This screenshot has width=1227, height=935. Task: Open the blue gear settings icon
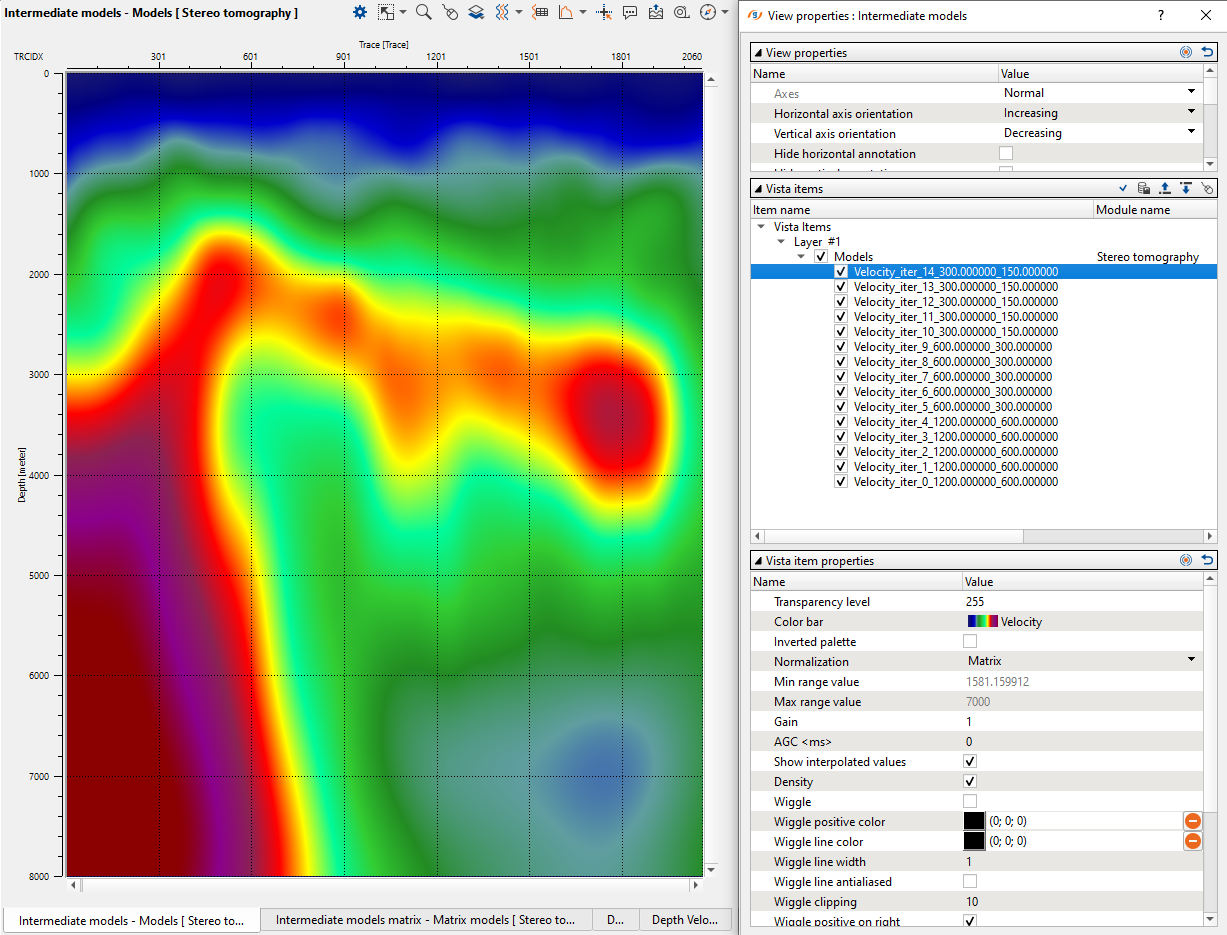[360, 12]
